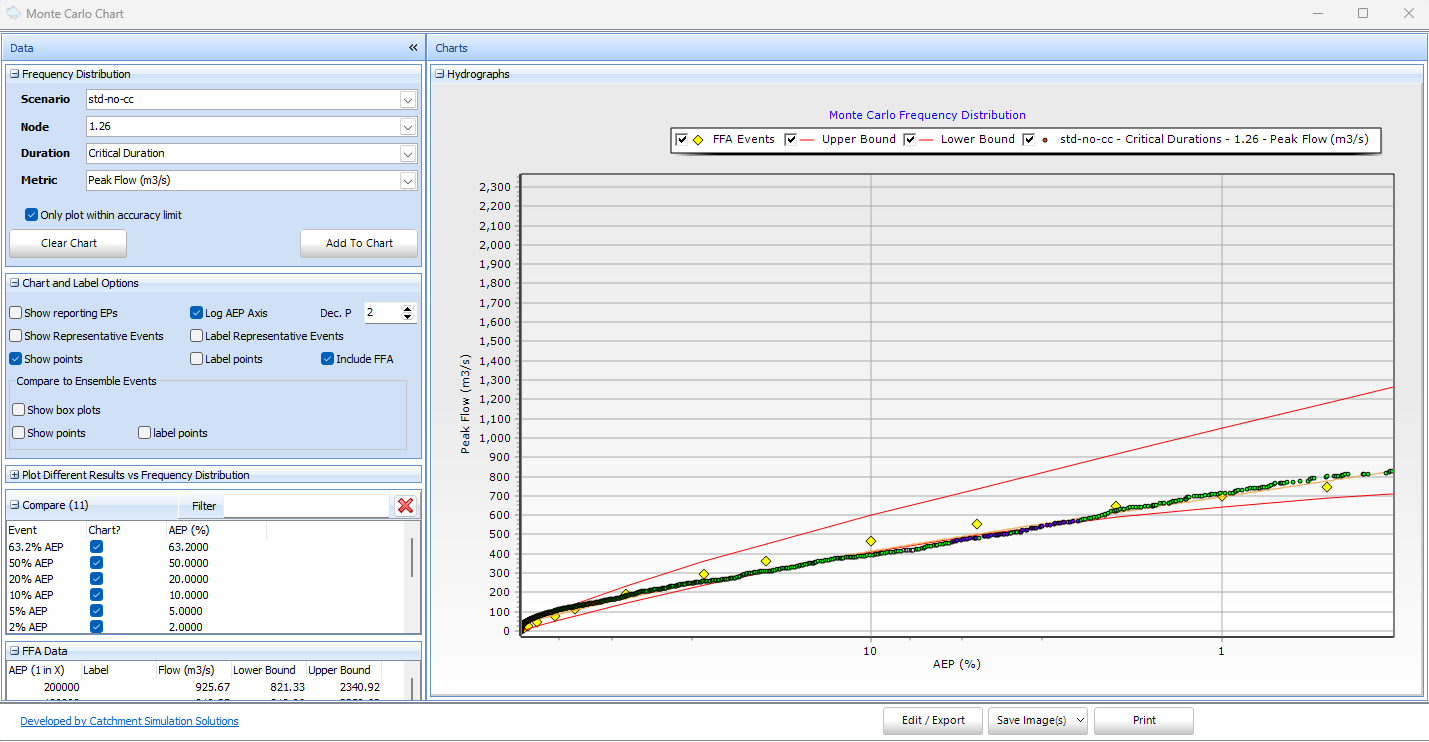The width and height of the screenshot is (1429, 742).
Task: Expand Plot Different Results vs Frequency Distribution
Action: click(14, 475)
